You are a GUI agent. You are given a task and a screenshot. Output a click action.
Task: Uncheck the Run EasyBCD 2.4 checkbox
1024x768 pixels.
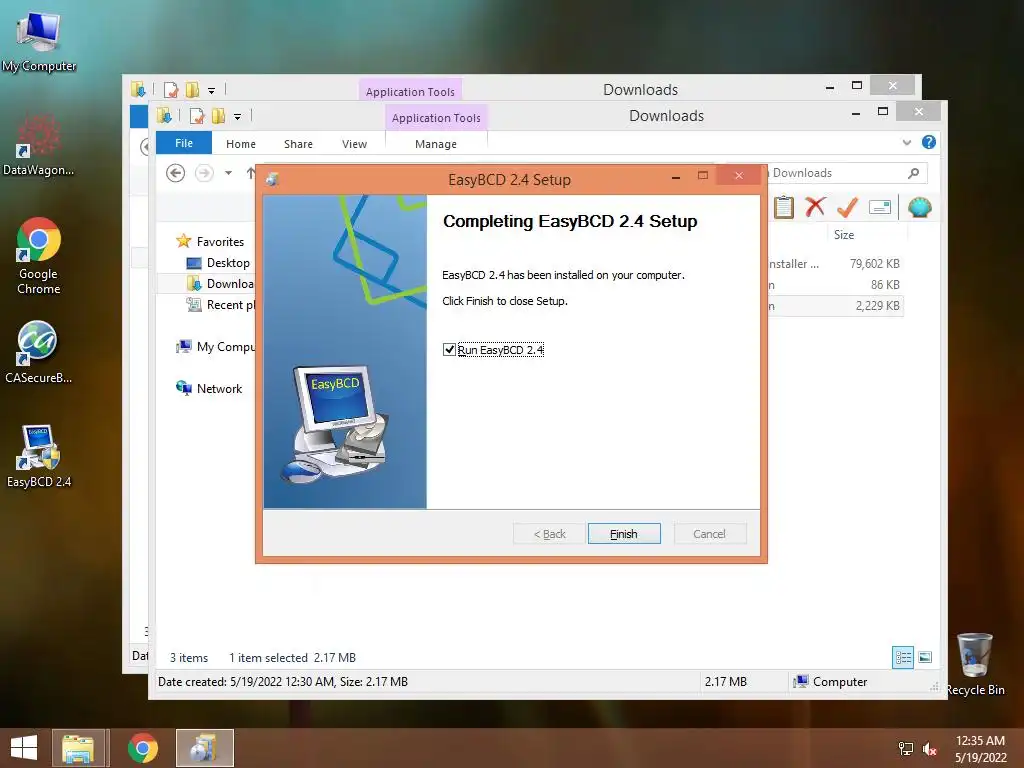pyautogui.click(x=449, y=349)
